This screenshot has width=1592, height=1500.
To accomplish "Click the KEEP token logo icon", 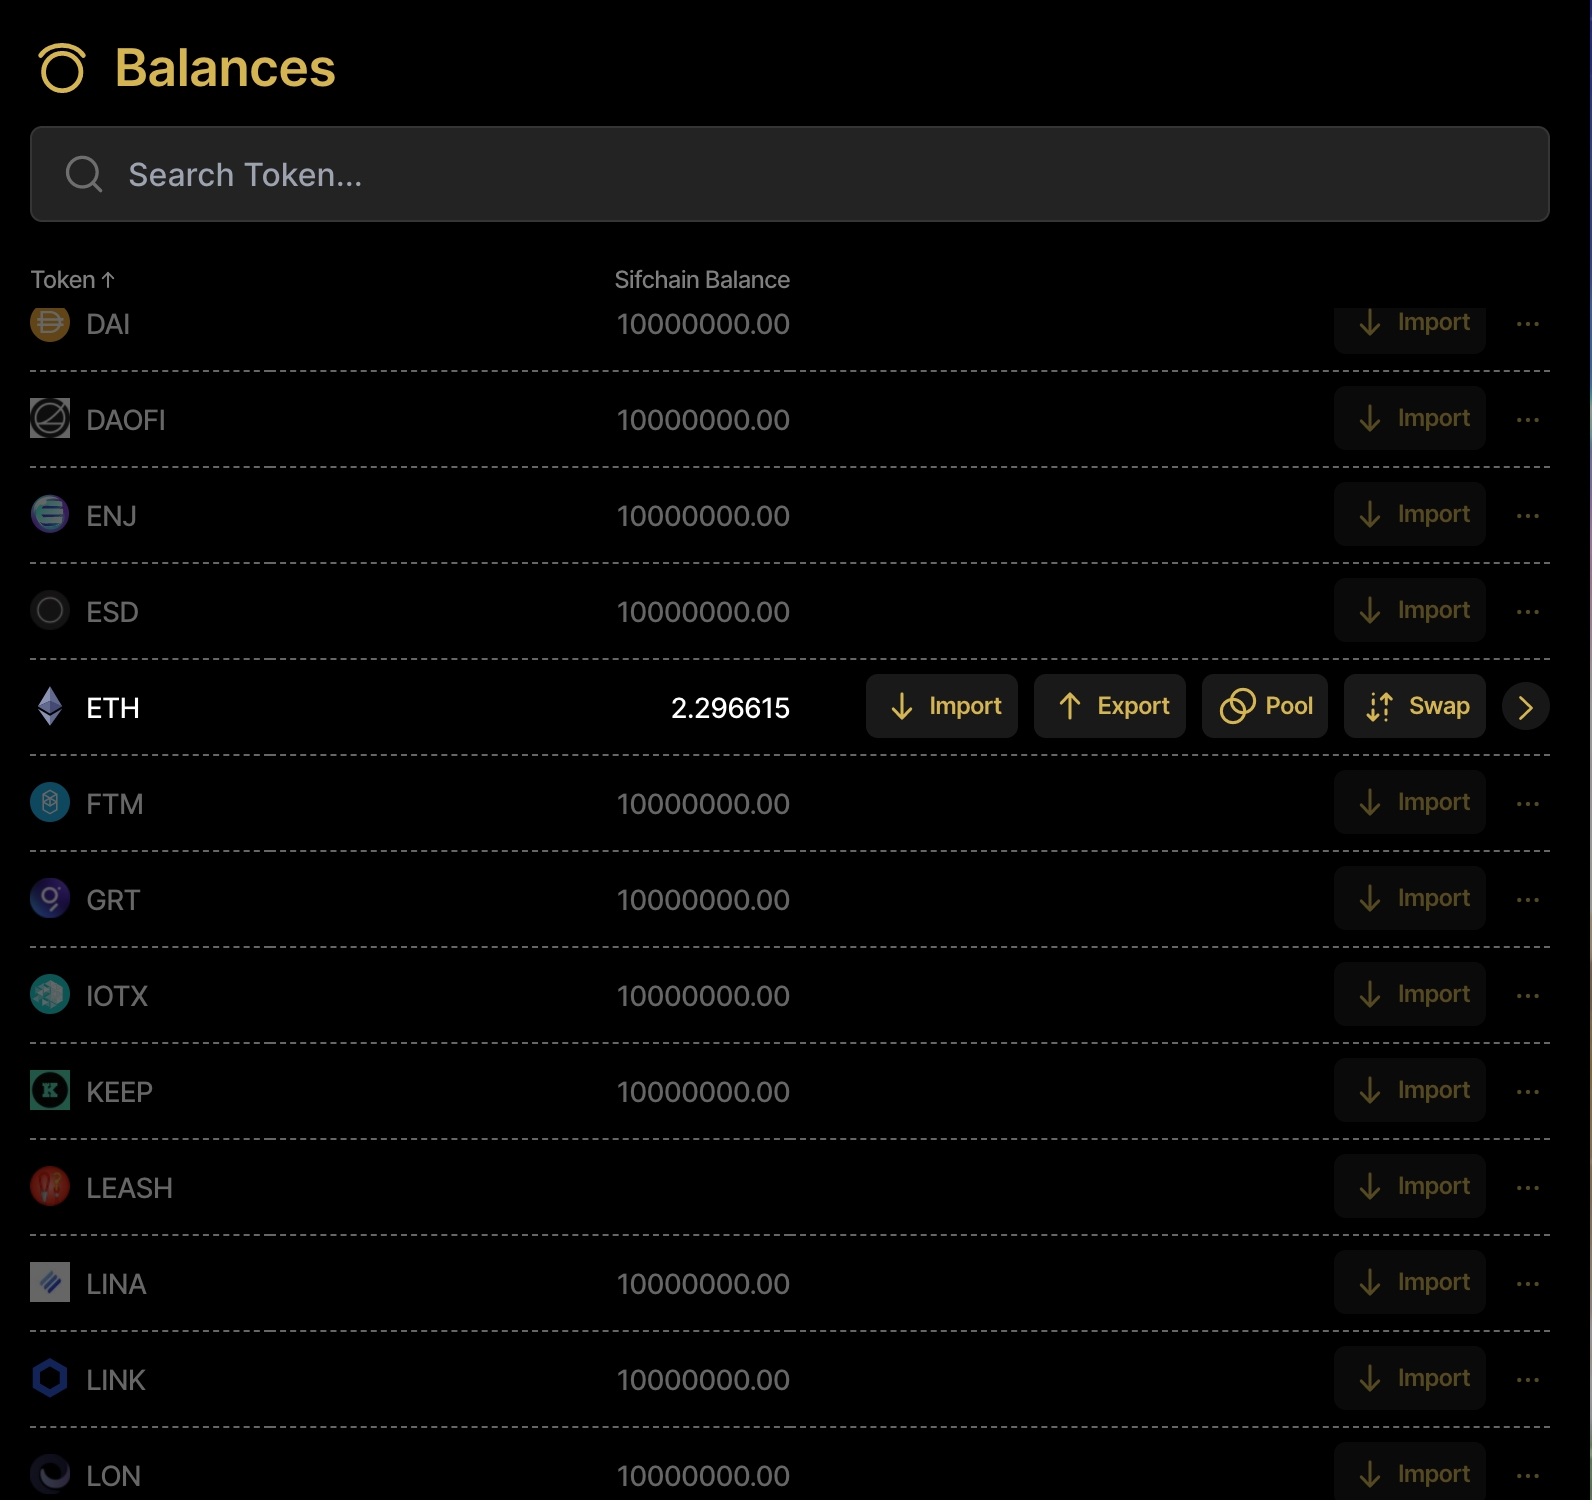I will (50, 1090).
